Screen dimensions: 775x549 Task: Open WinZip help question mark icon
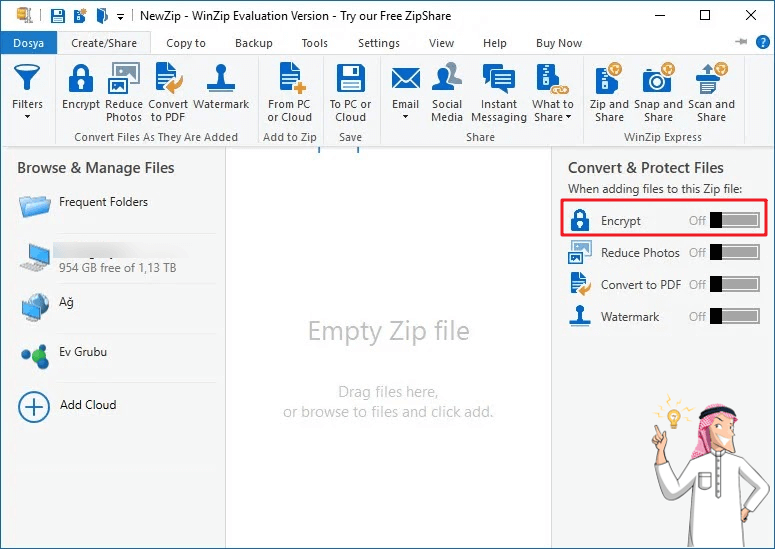click(x=763, y=42)
